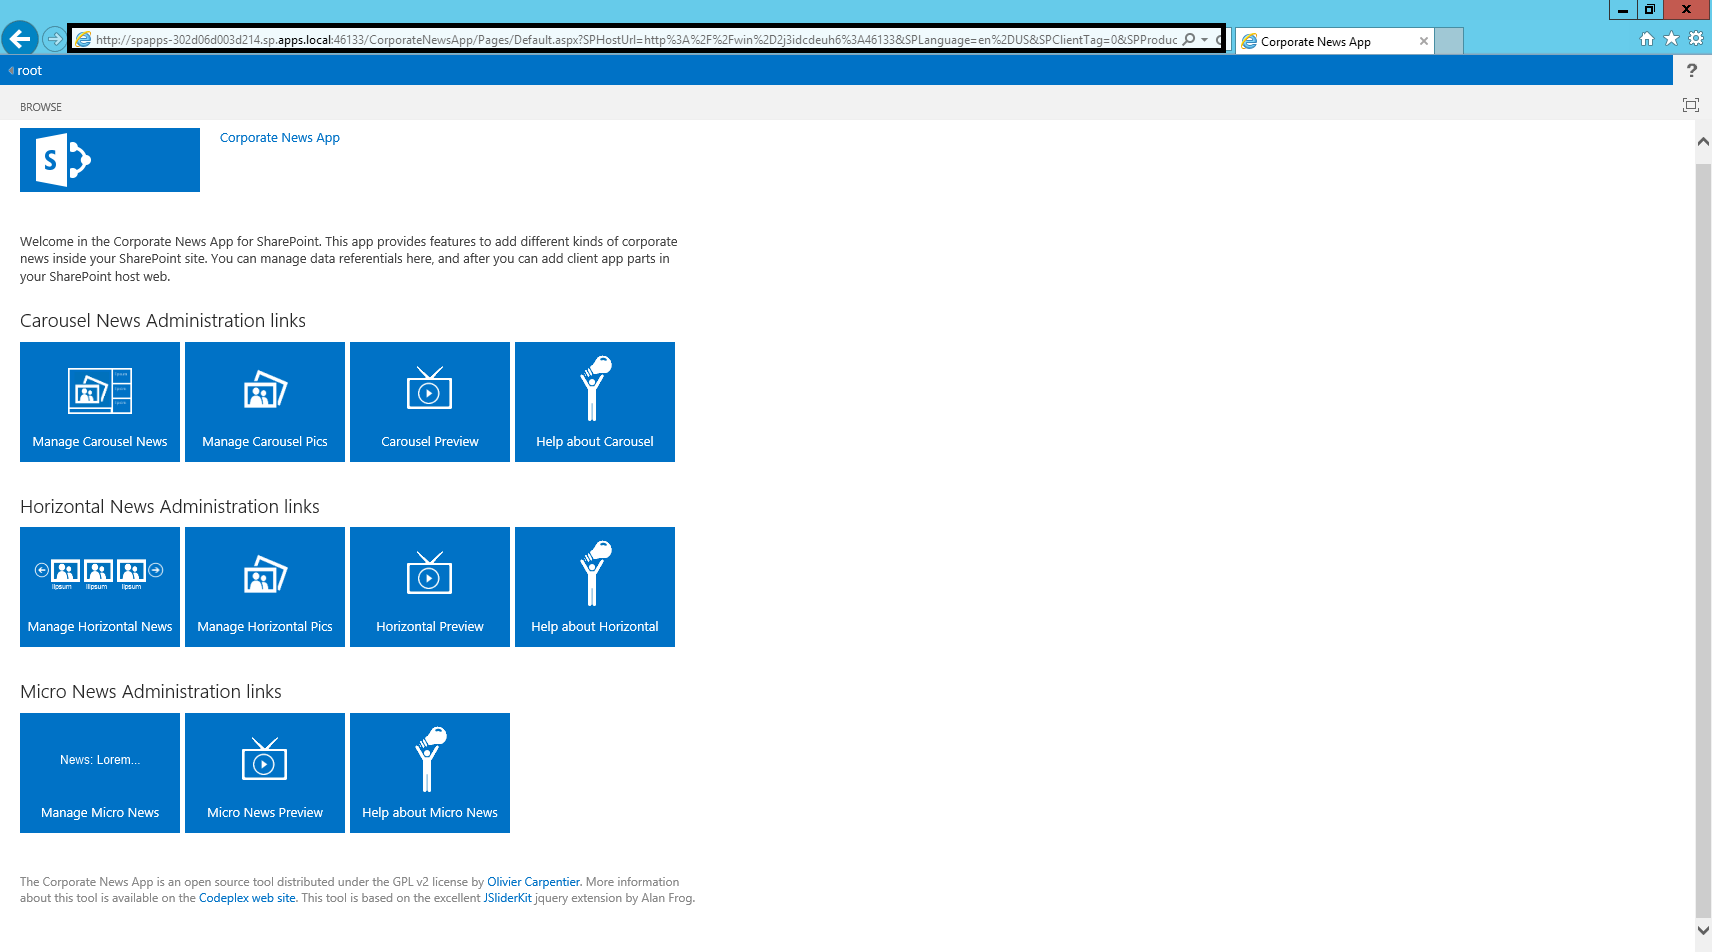Select the Corporate News App browser tab

pos(1334,41)
